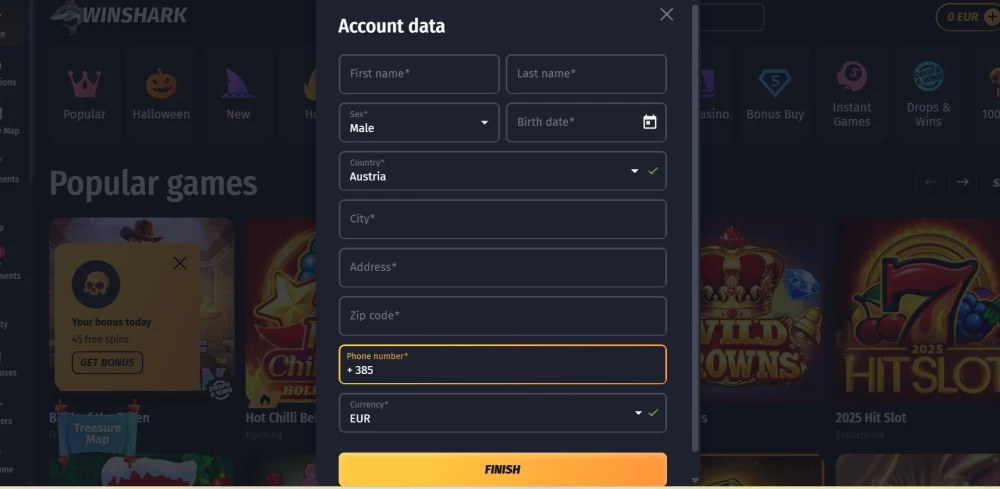Select the Drops & Wins icon

(928, 78)
